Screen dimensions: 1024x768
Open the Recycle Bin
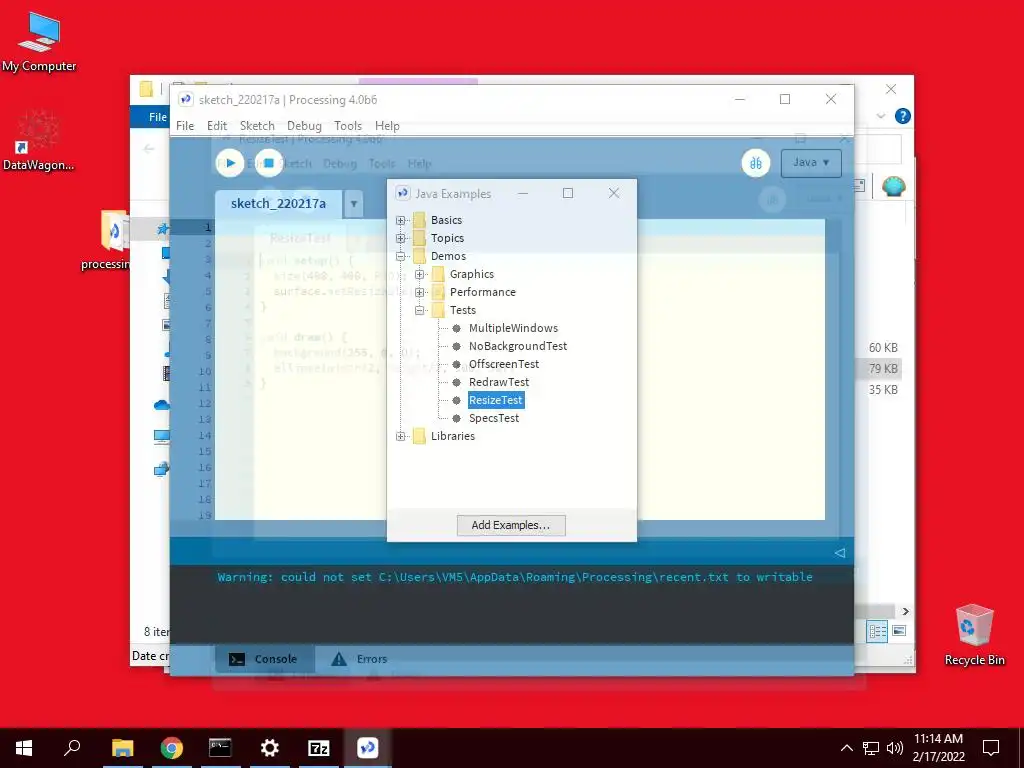click(x=974, y=635)
